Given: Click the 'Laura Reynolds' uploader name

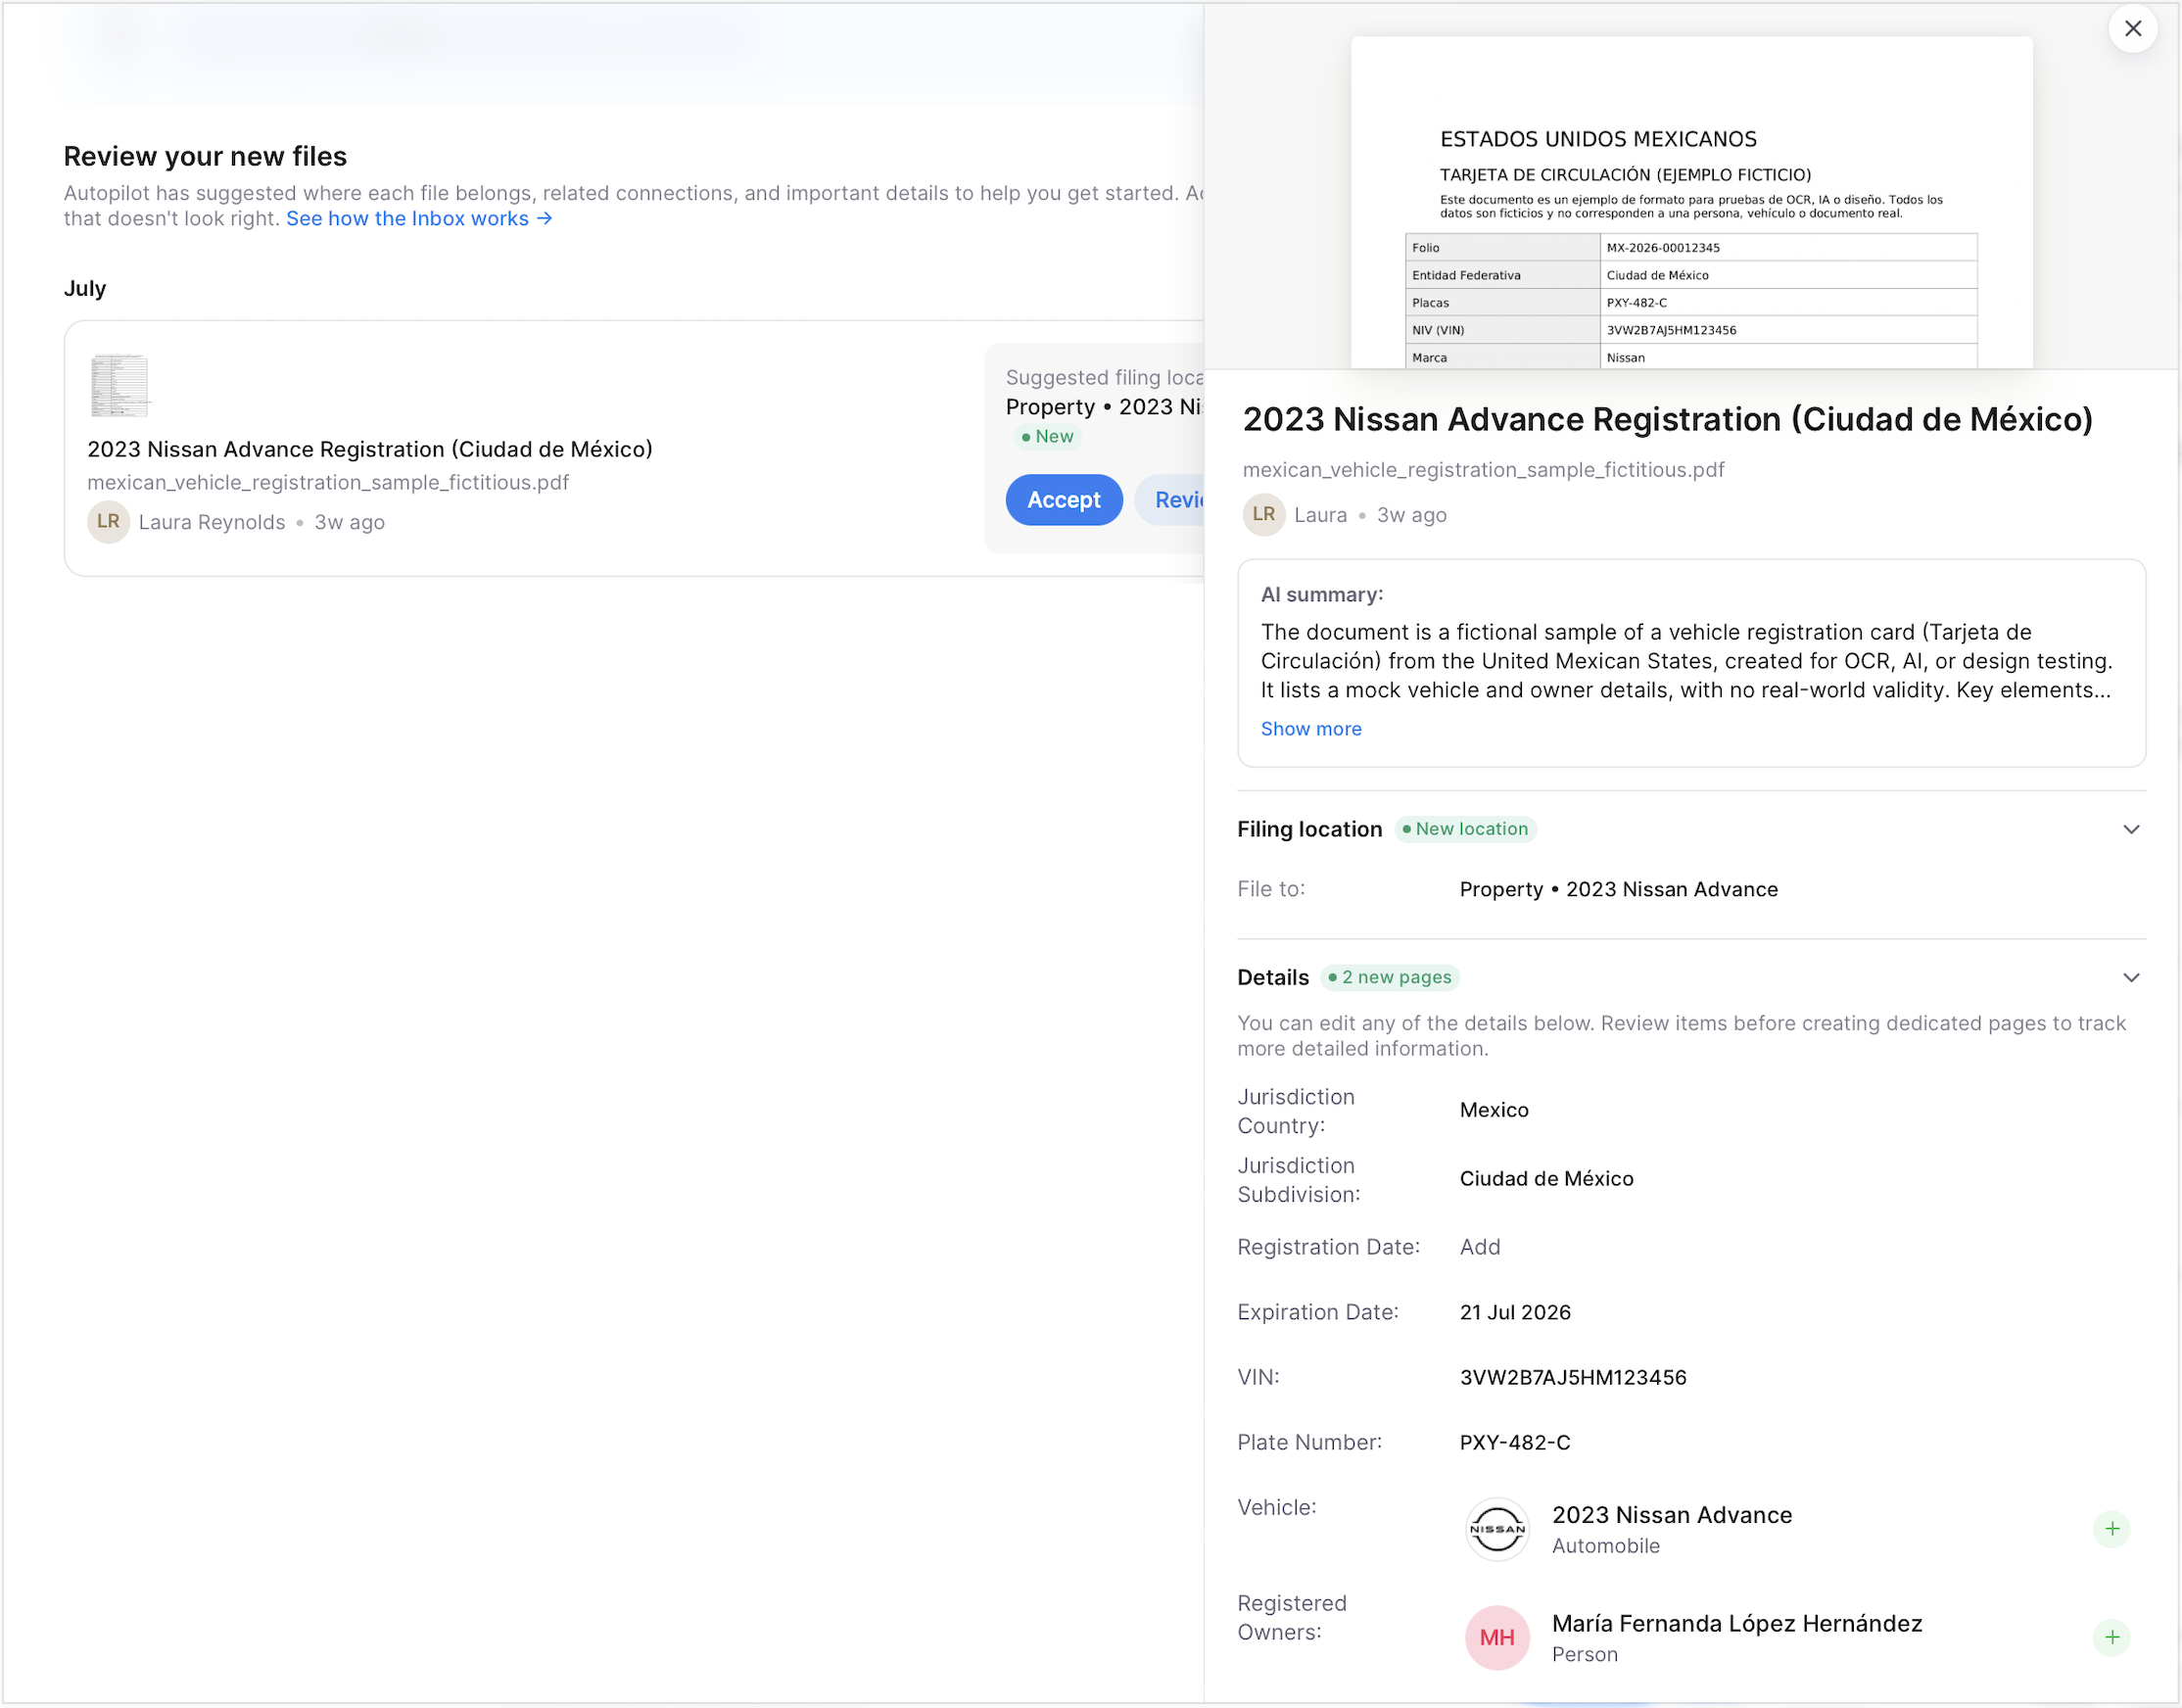Looking at the screenshot, I should pyautogui.click(x=211, y=522).
